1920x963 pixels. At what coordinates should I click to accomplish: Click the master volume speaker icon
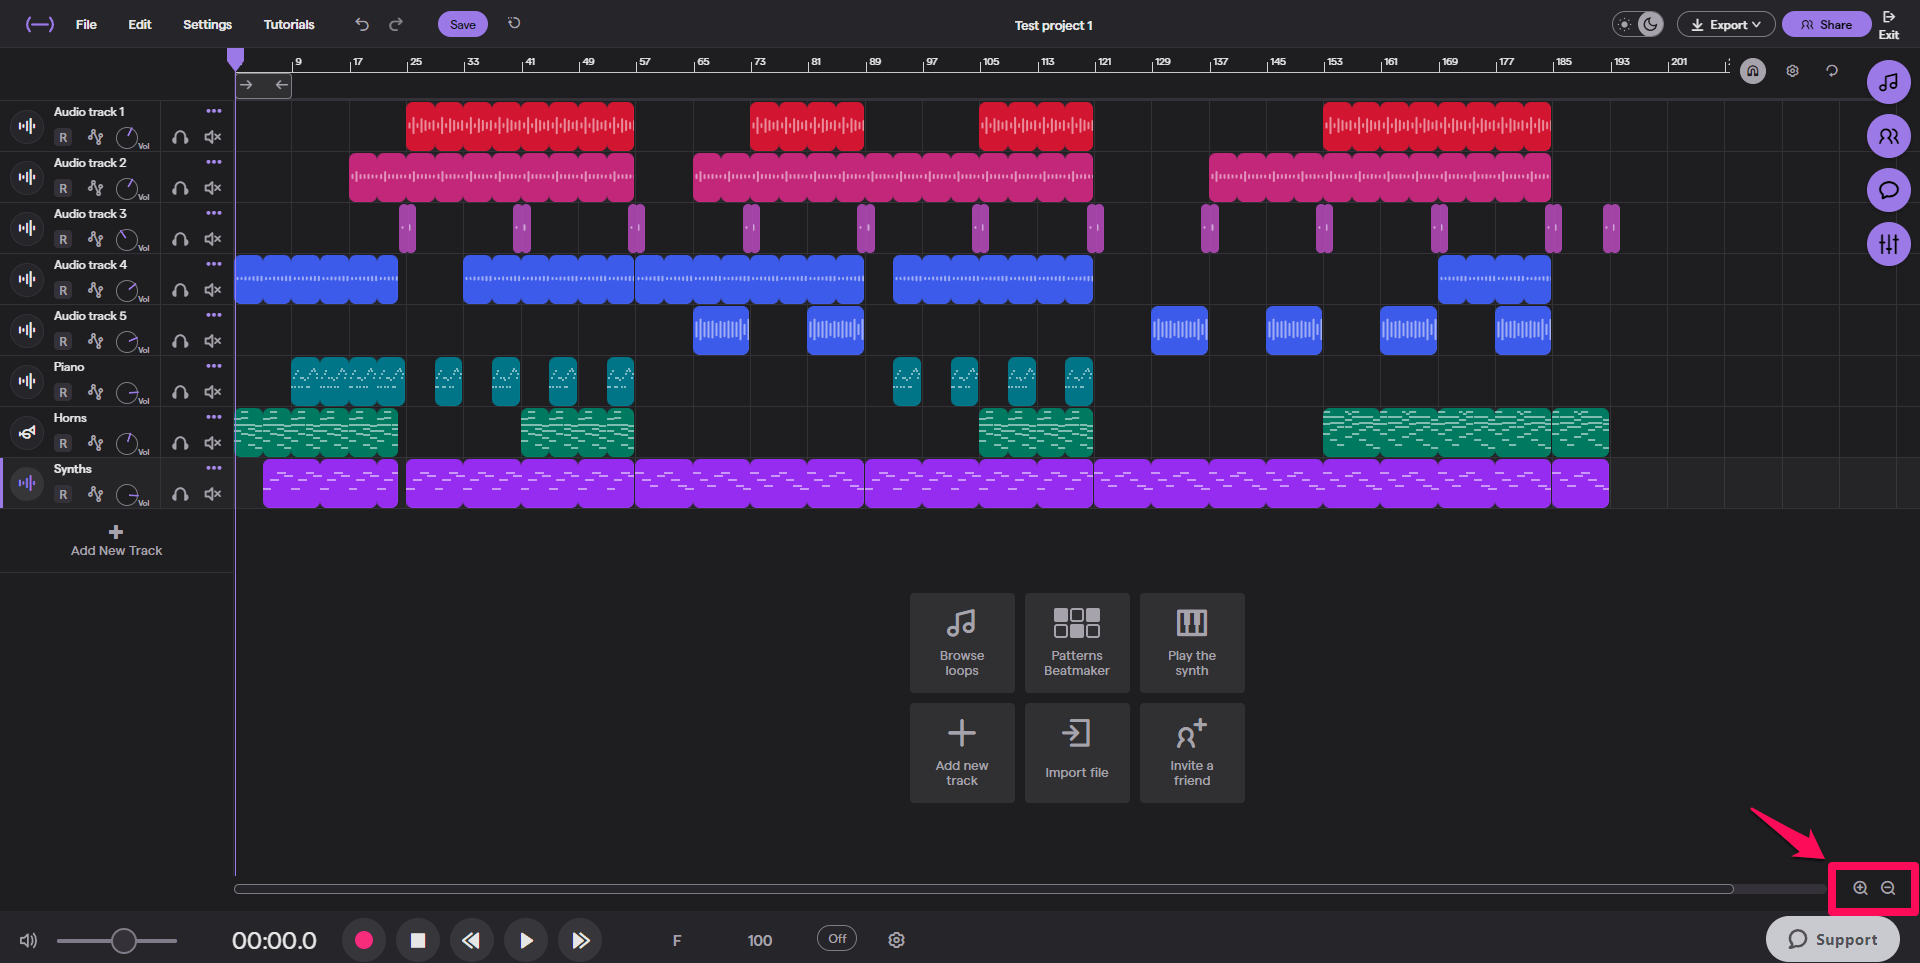click(28, 941)
